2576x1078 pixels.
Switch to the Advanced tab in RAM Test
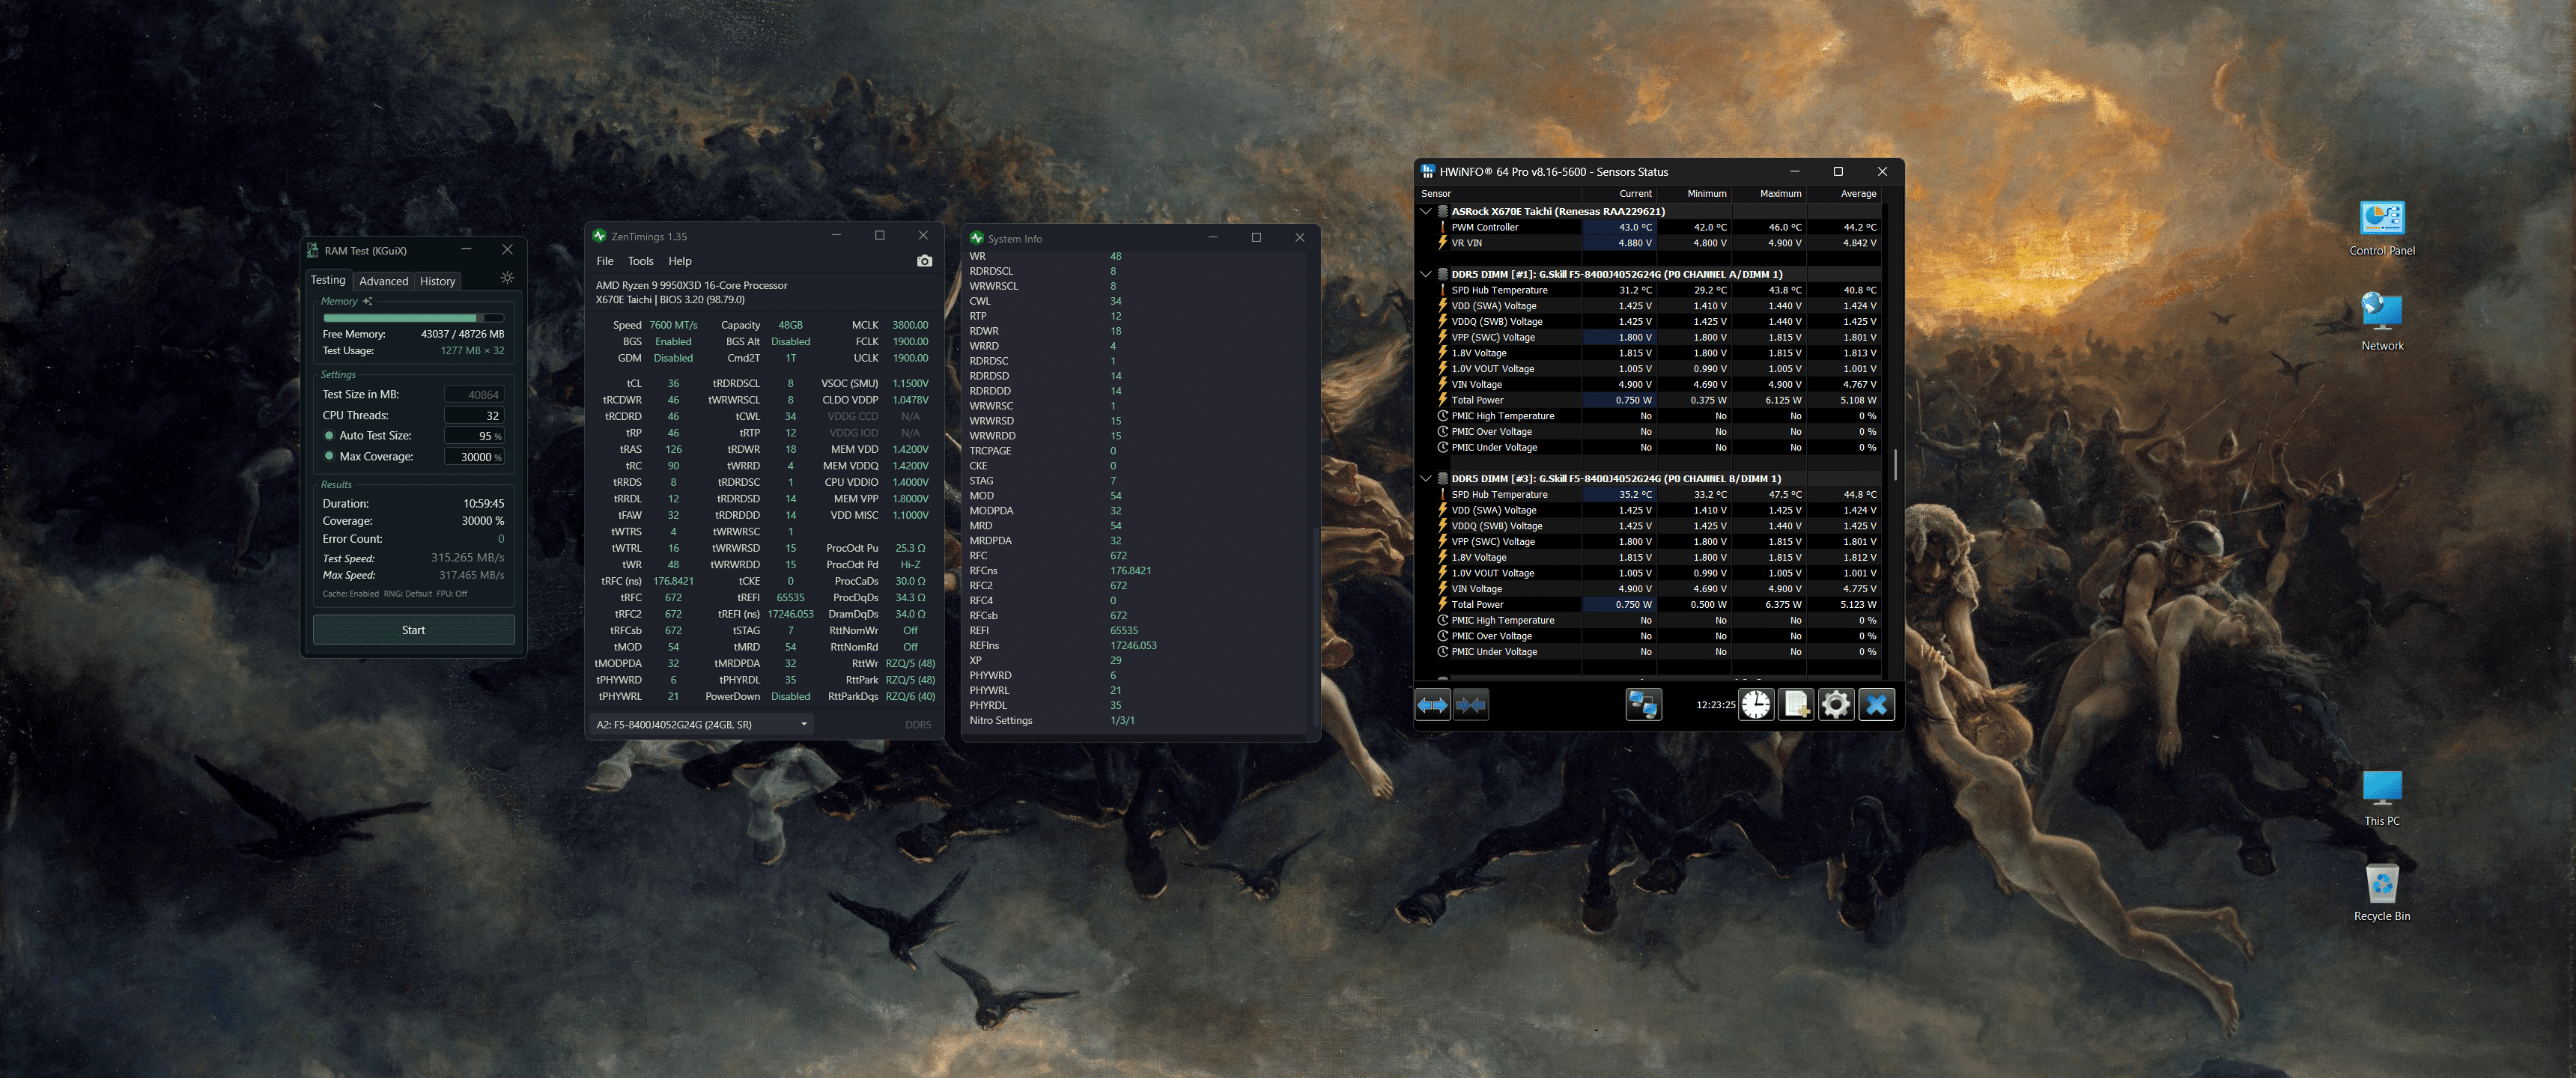(x=383, y=281)
